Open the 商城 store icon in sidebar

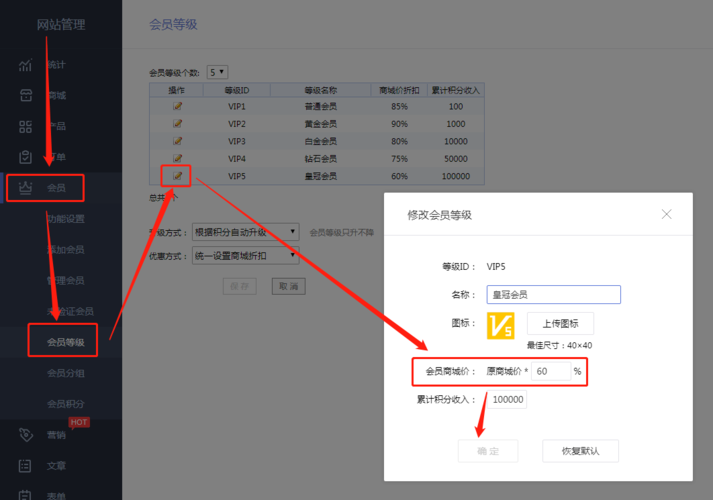pos(26,95)
